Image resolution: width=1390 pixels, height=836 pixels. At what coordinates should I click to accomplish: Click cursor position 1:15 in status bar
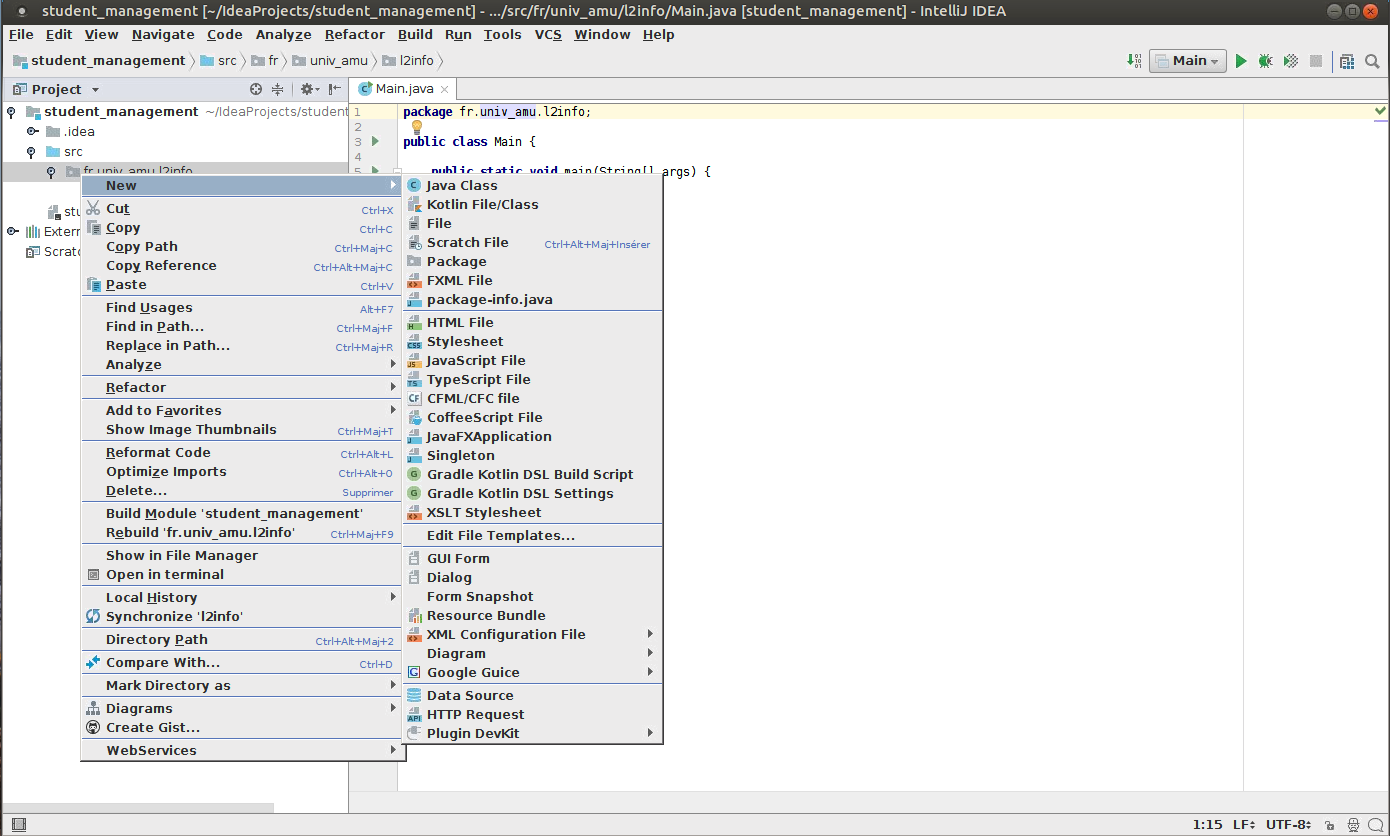[x=1208, y=825]
